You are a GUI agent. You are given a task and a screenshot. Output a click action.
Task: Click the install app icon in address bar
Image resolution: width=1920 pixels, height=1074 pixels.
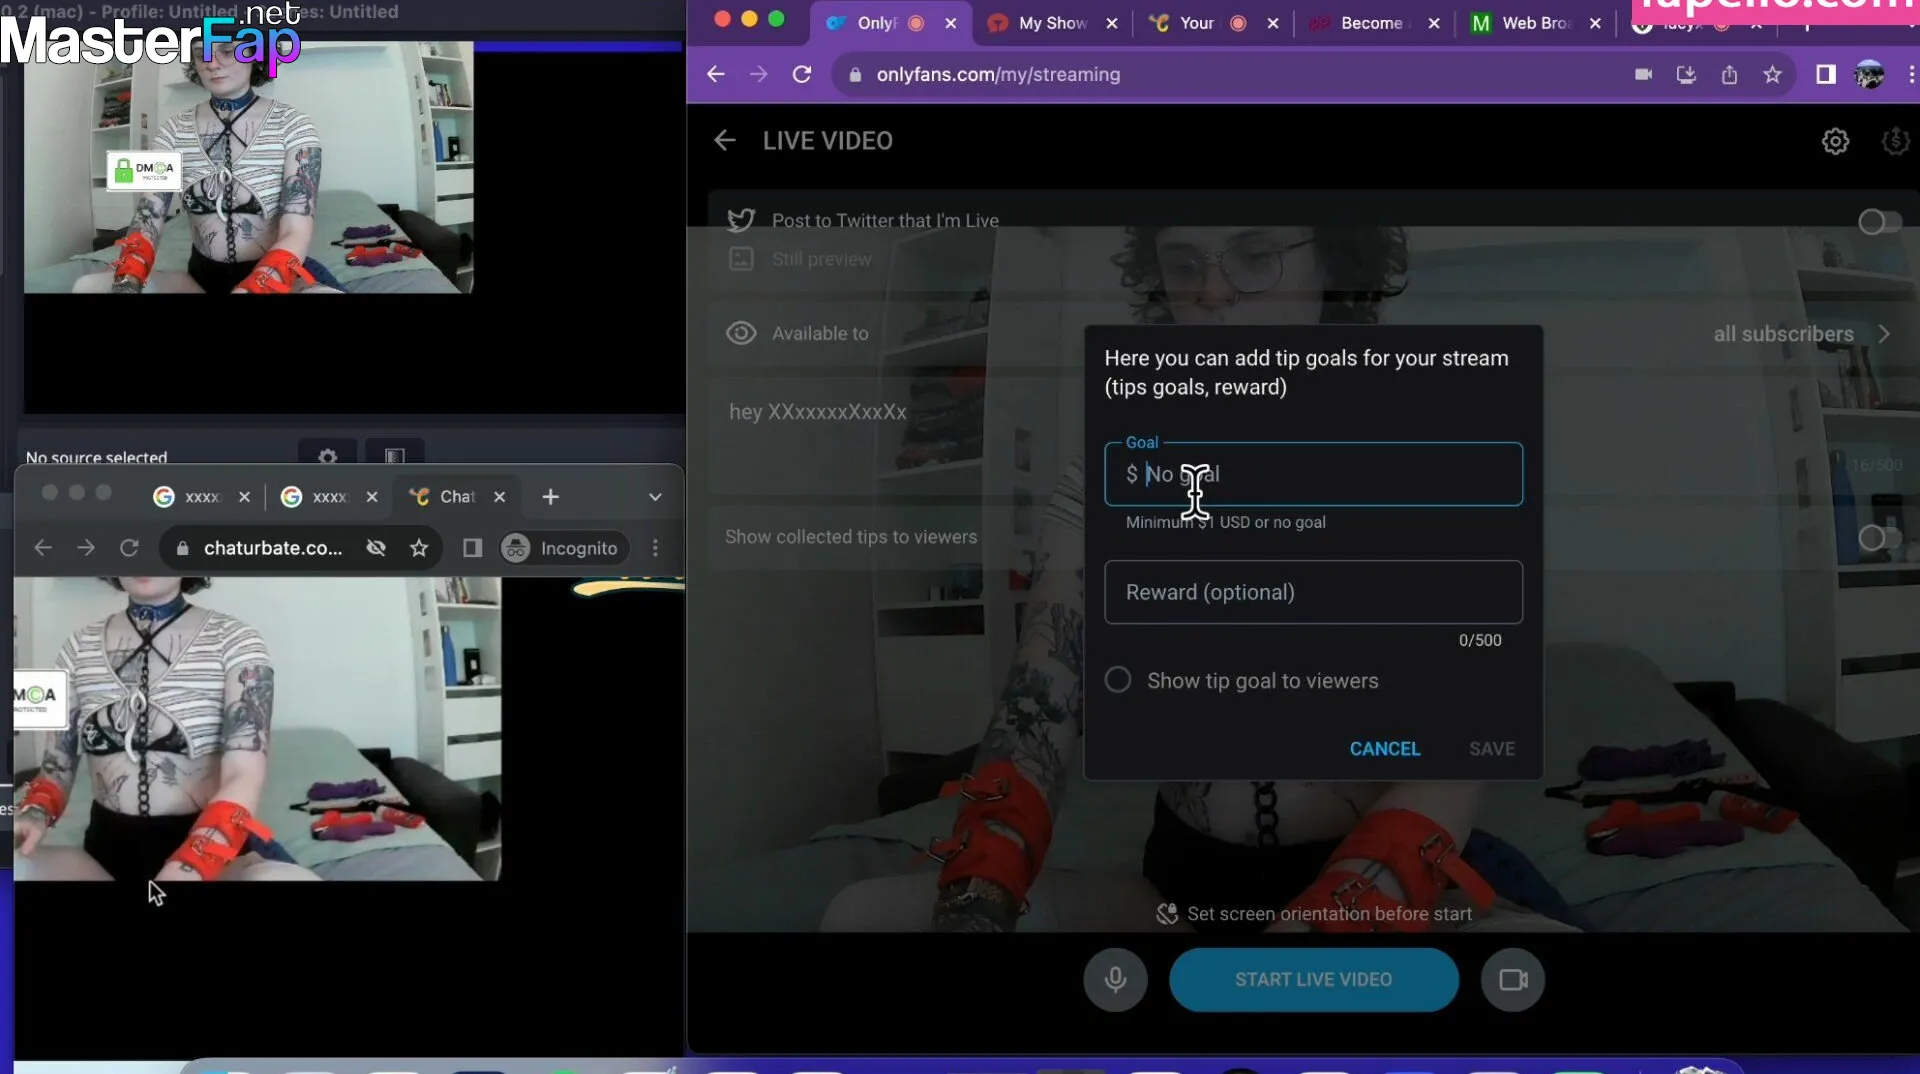pos(1686,74)
